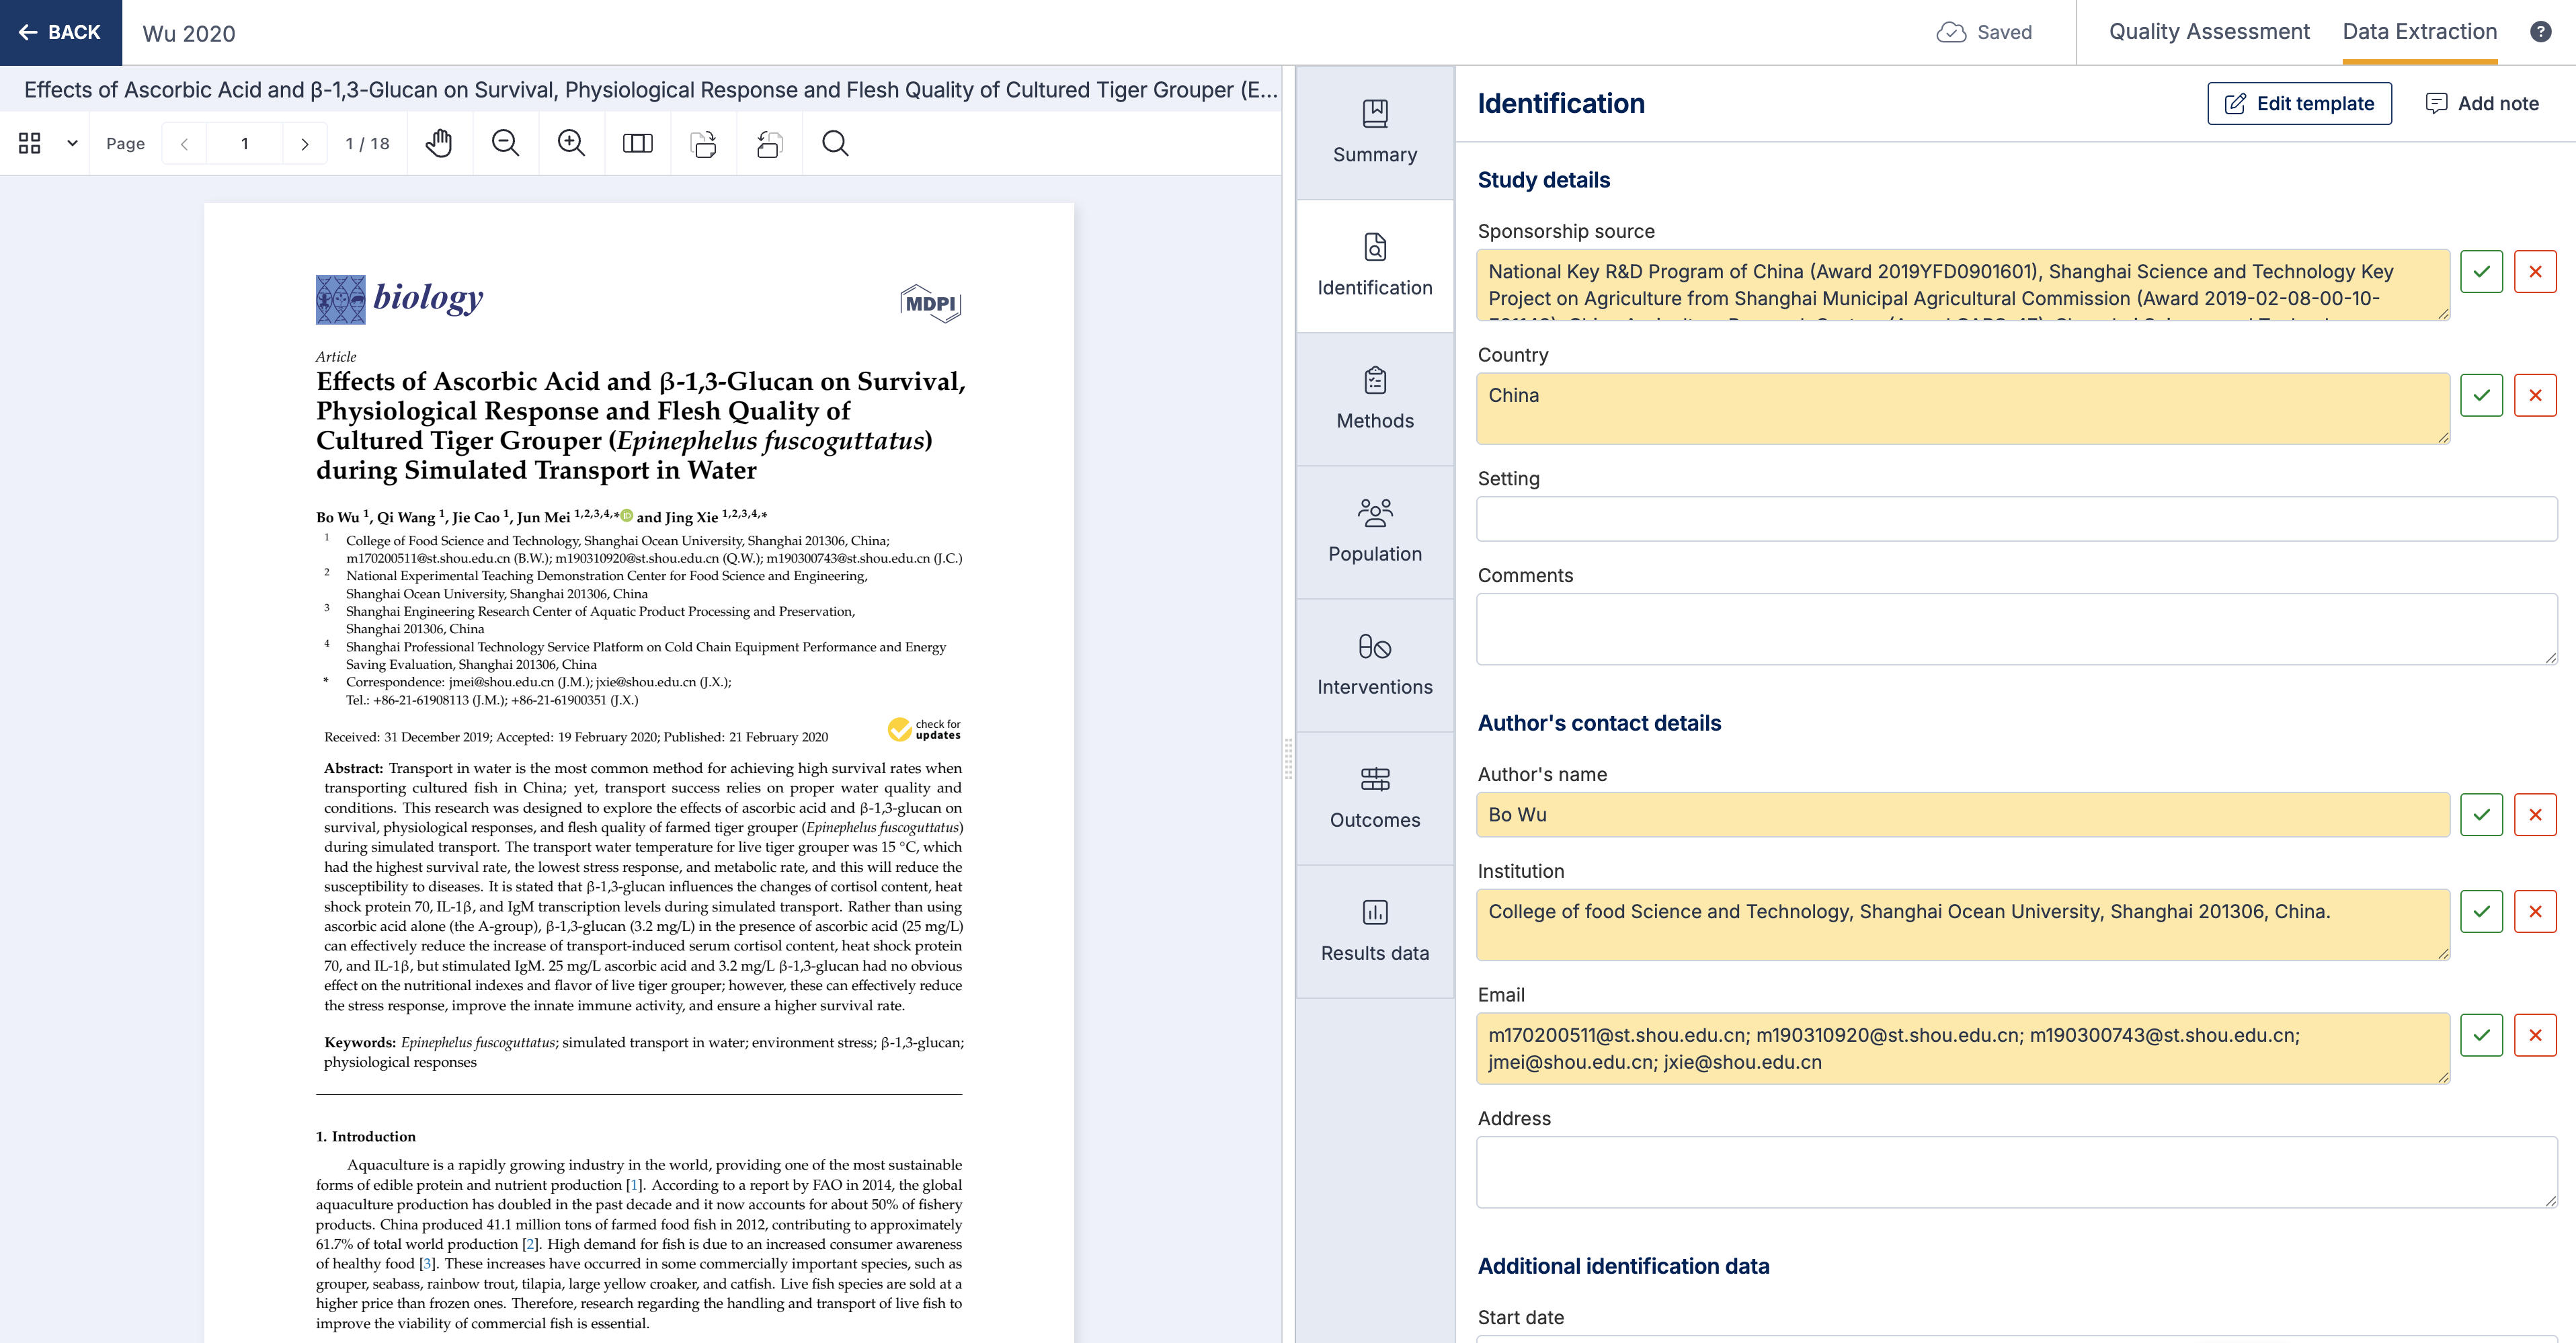Open the Methods section

[1375, 399]
